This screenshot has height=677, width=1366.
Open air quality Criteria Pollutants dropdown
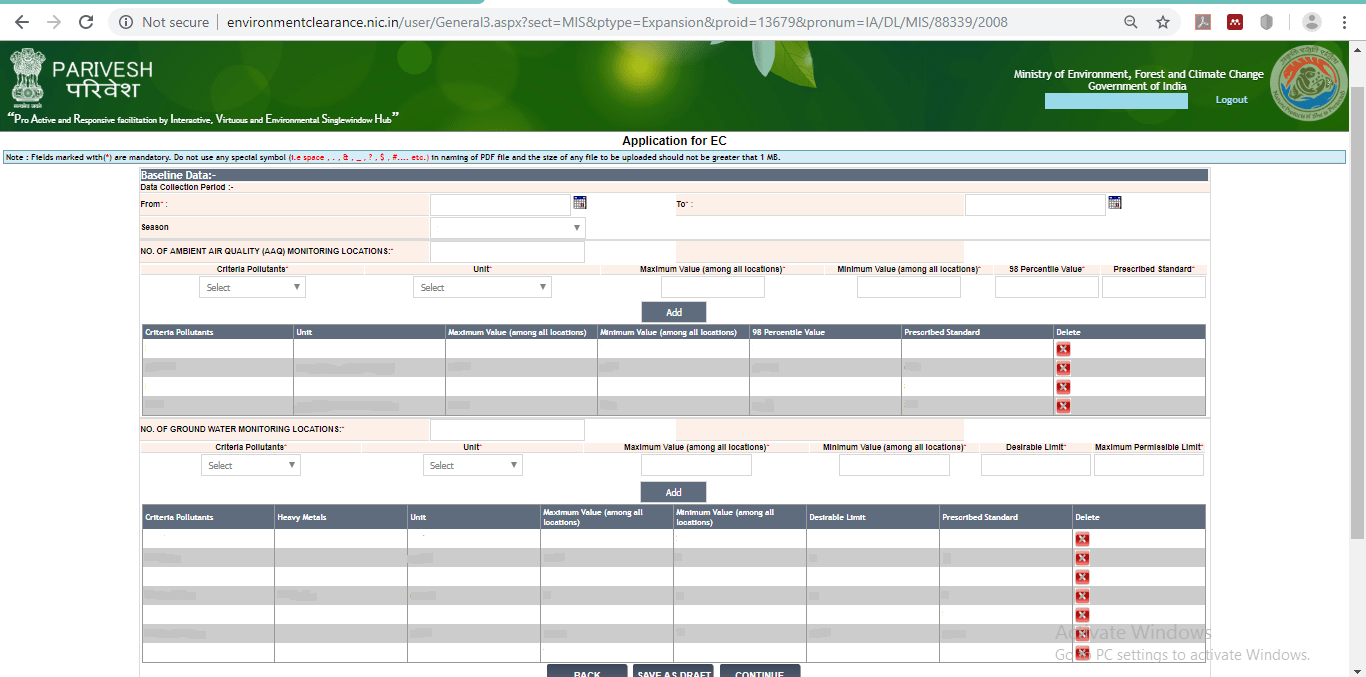[x=252, y=288]
